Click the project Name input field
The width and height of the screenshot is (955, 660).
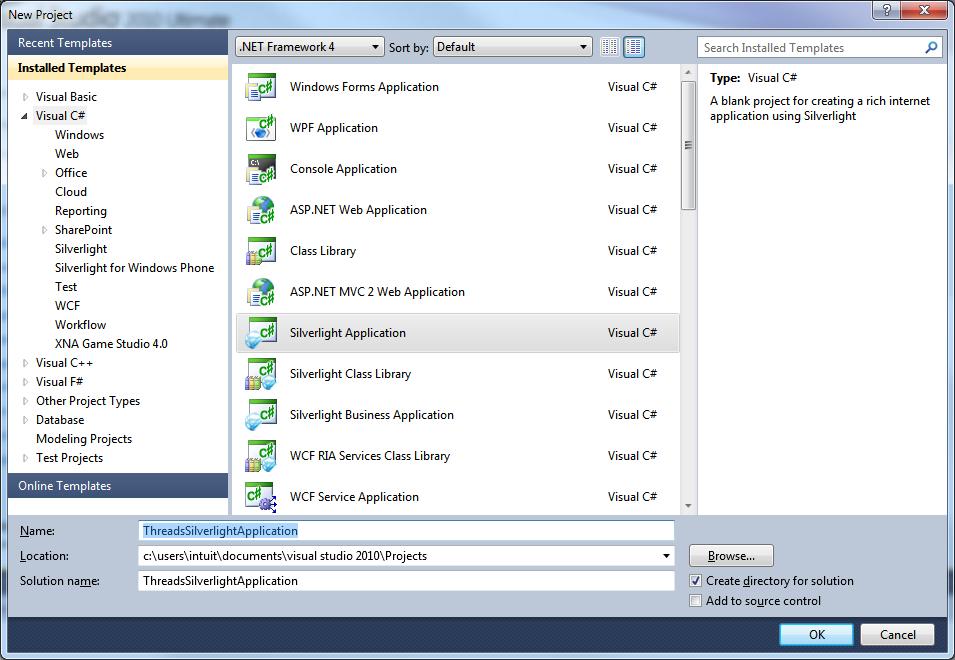pos(406,531)
